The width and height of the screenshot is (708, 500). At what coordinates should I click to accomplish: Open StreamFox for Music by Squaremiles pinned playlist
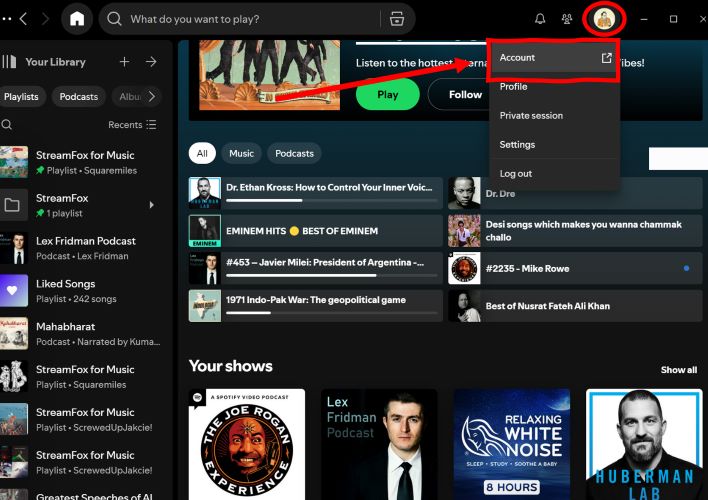click(81, 162)
